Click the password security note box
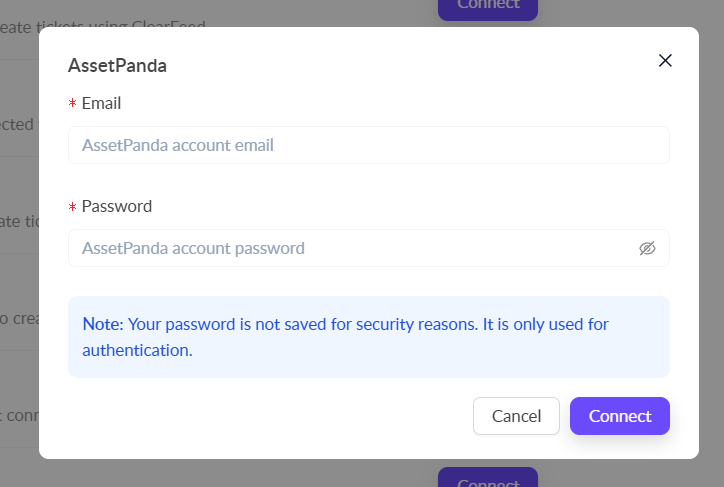This screenshot has width=724, height=487. point(368,337)
